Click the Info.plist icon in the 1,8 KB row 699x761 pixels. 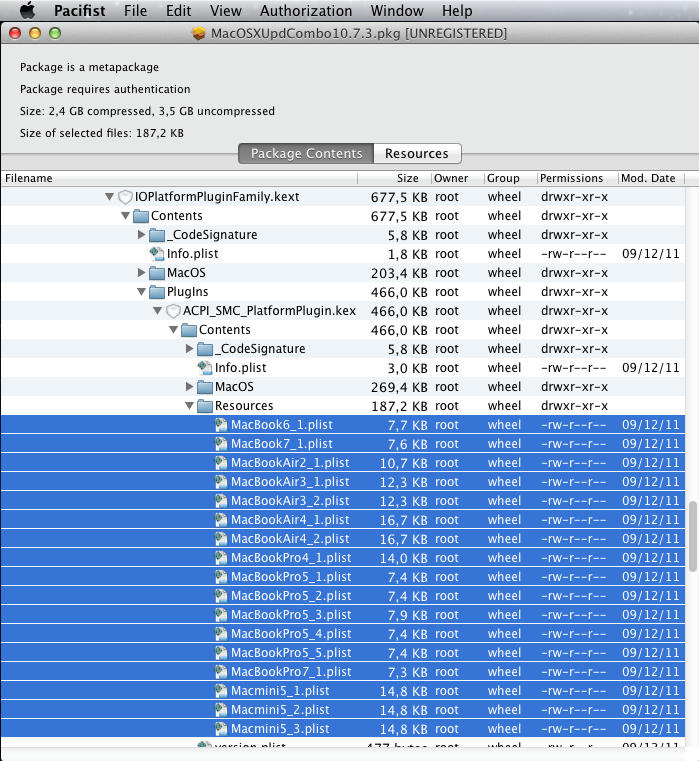click(x=157, y=254)
